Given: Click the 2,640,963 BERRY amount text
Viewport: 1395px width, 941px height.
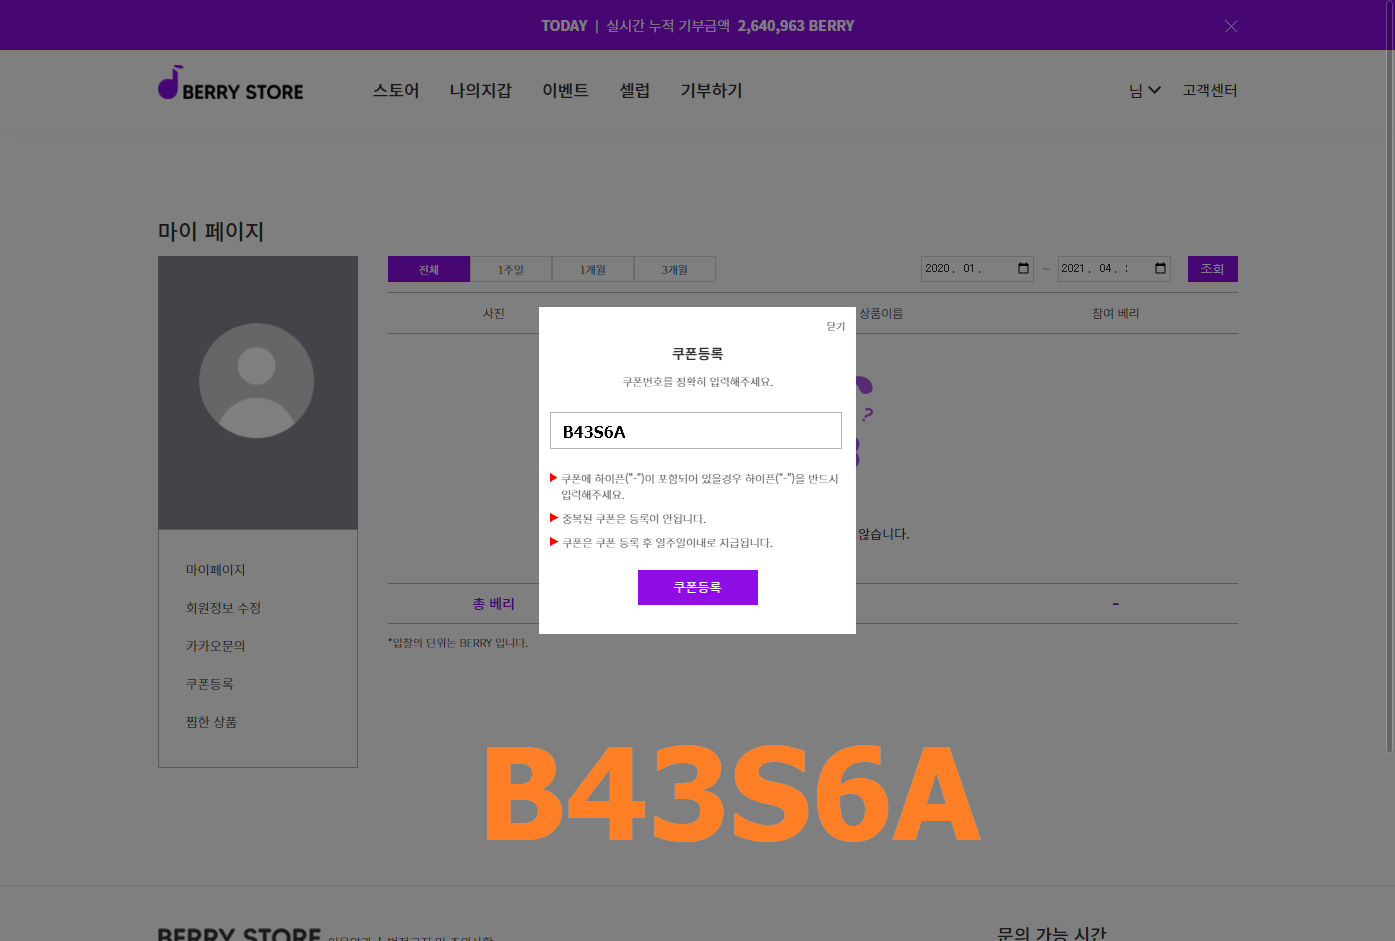Looking at the screenshot, I should point(796,26).
